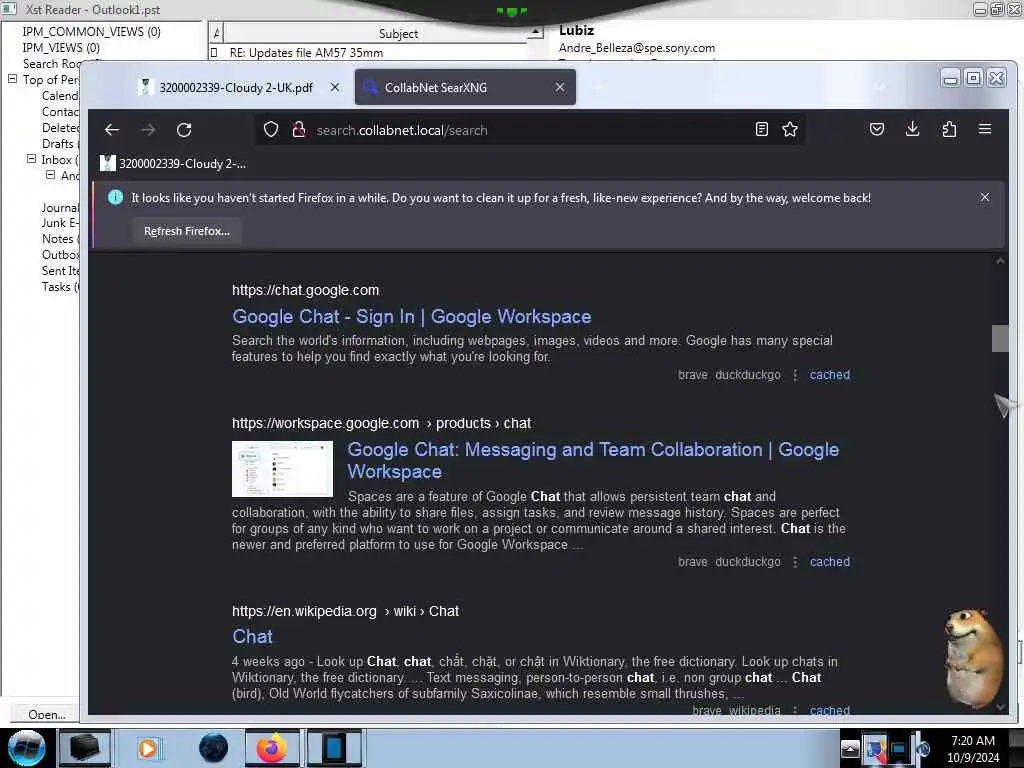Viewport: 1024px width, 768px height.
Task: Select the Tasks folder in Xst Reader
Action: [x=59, y=287]
